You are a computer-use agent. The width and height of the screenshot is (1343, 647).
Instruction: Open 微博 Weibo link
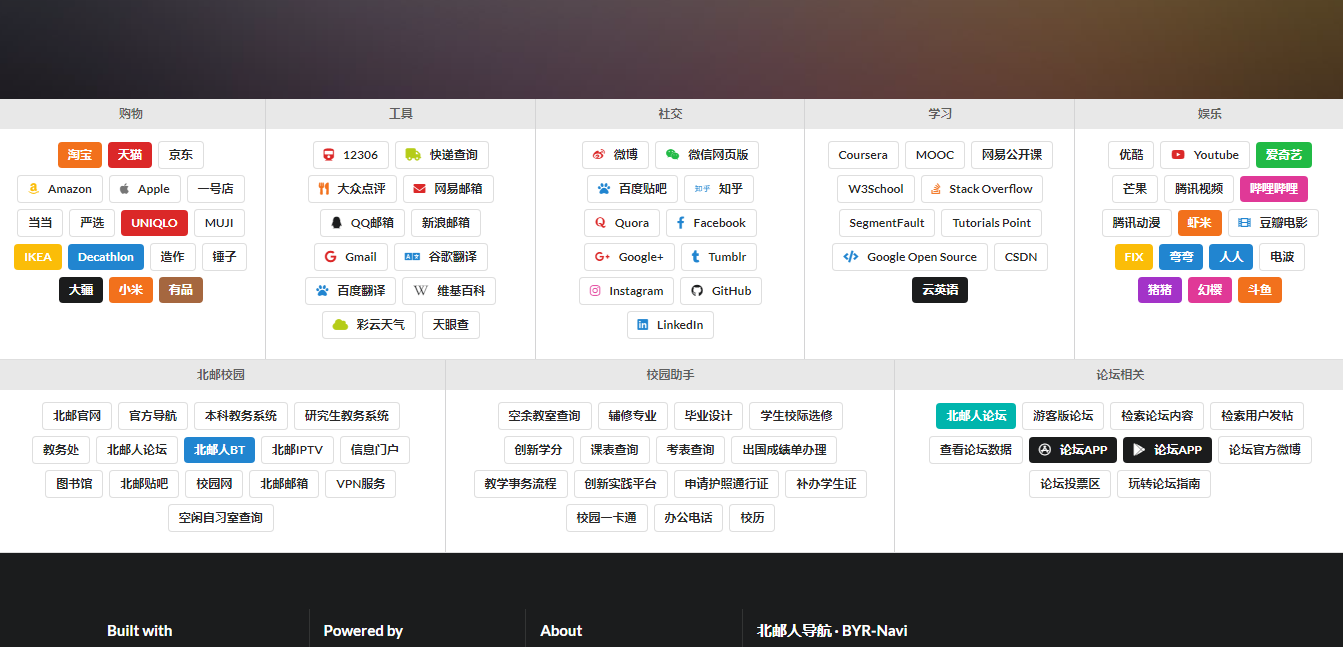click(x=615, y=155)
